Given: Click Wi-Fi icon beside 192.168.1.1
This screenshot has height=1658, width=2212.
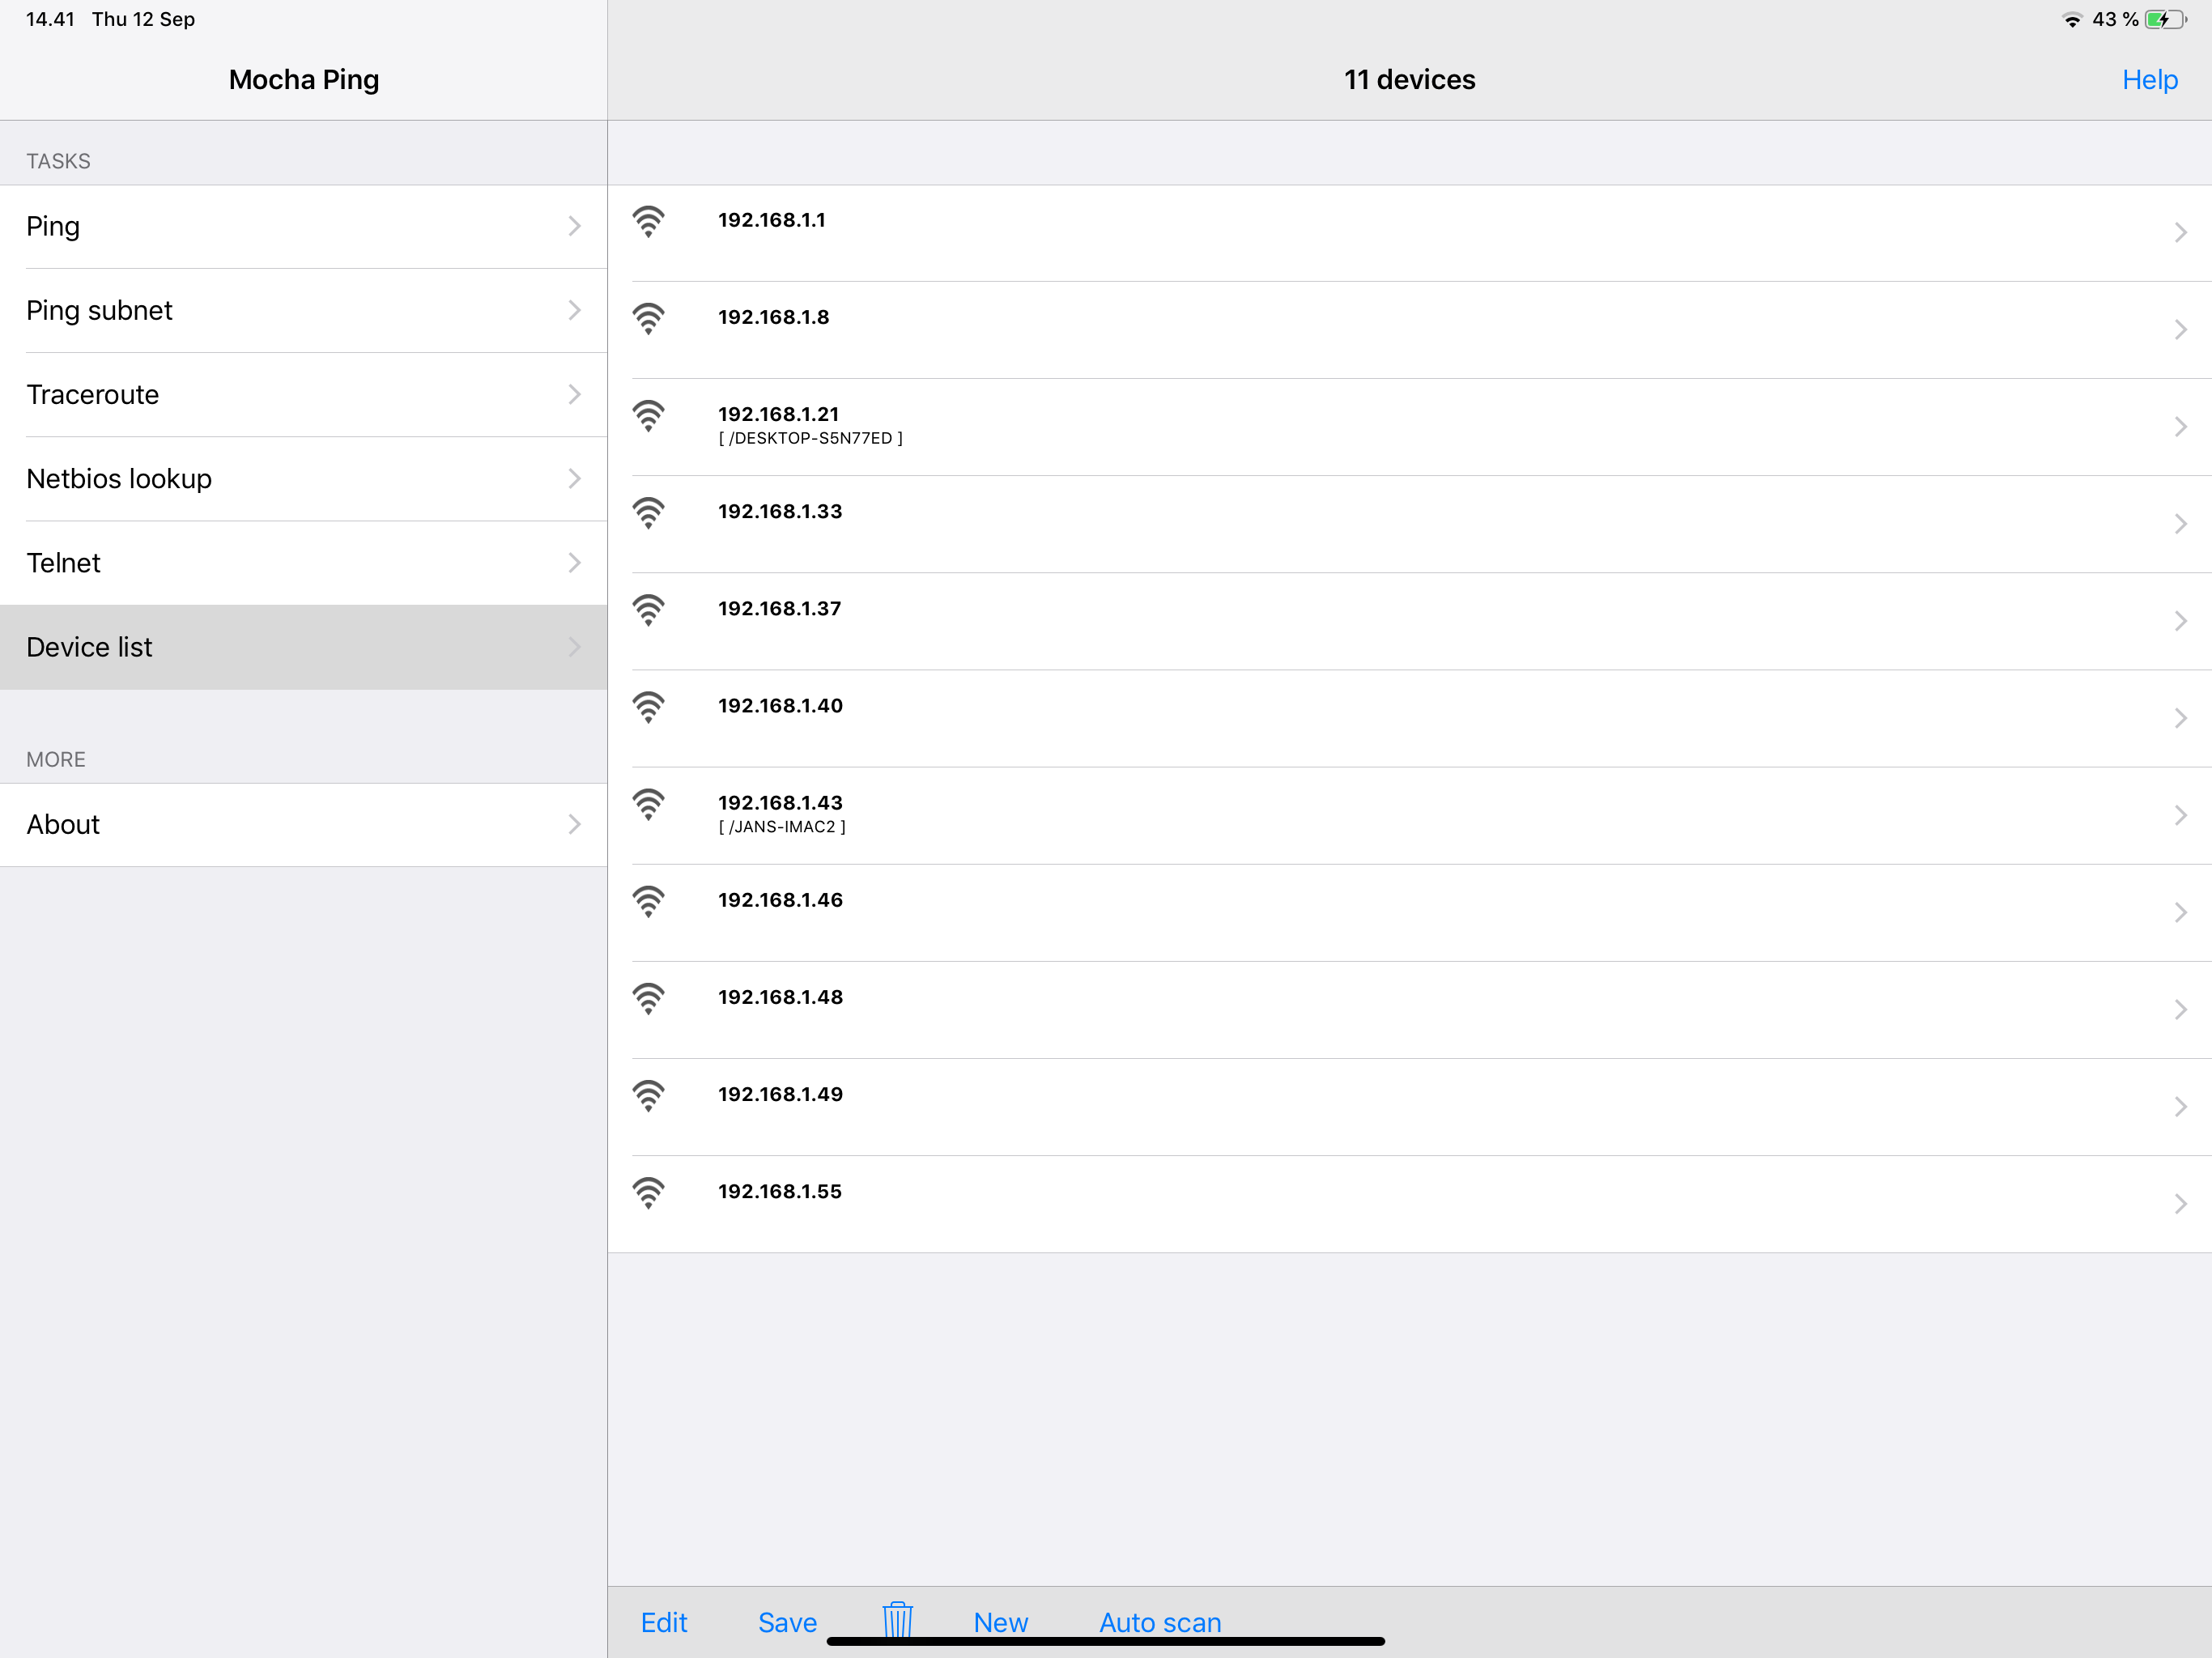Looking at the screenshot, I should click(x=648, y=221).
